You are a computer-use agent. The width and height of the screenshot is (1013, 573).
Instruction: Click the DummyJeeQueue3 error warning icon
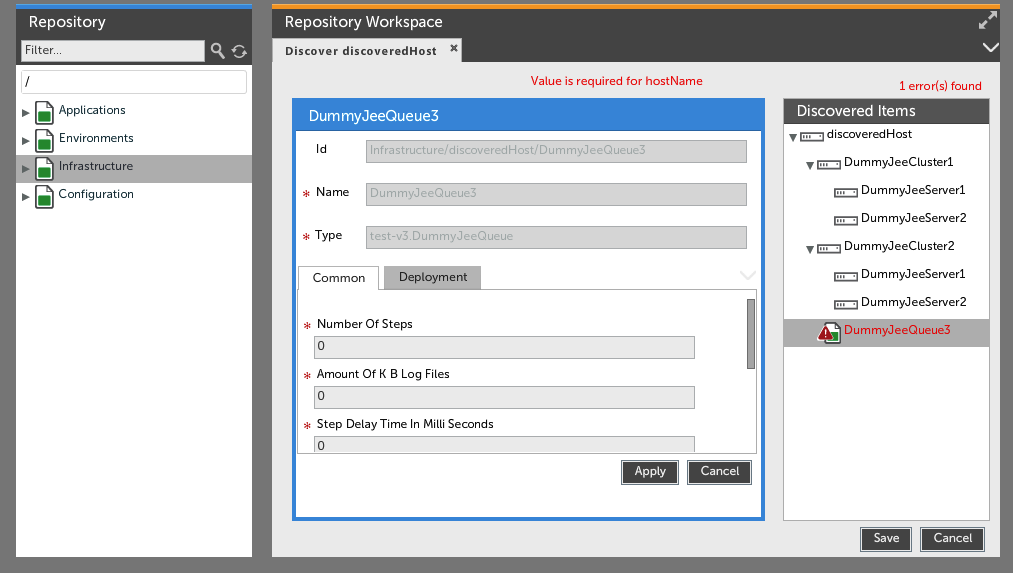[x=829, y=332]
